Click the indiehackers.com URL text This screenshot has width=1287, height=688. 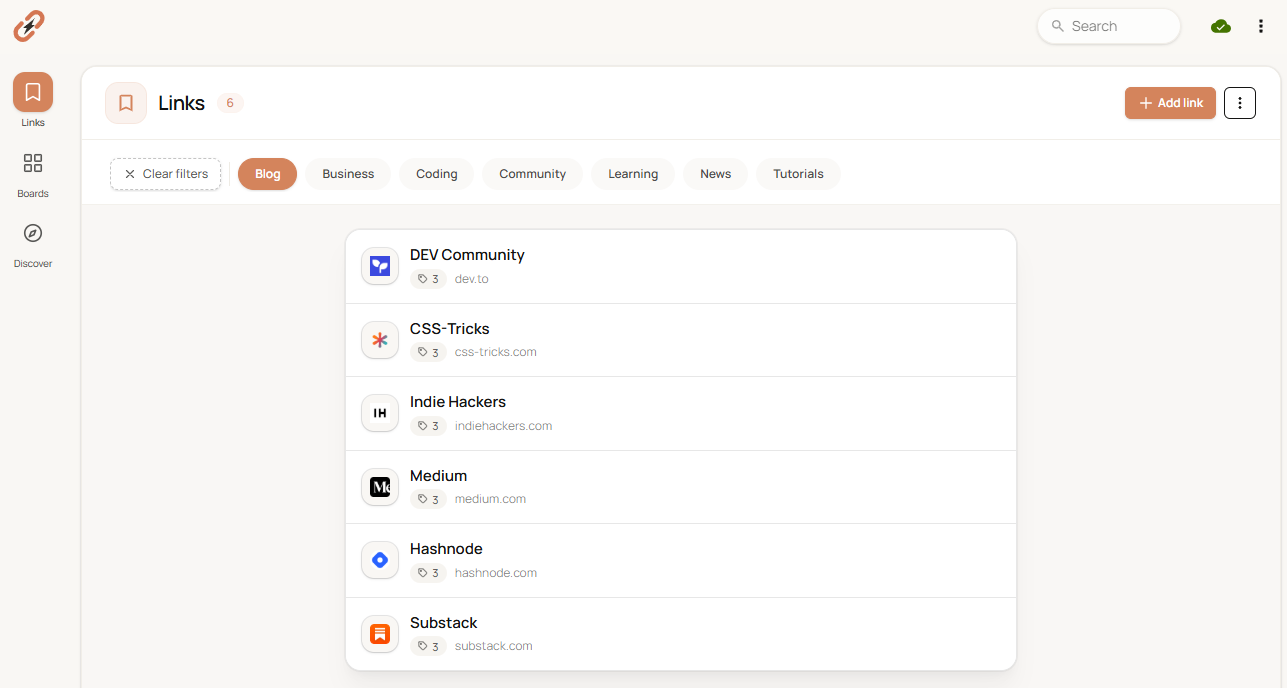[x=504, y=426]
